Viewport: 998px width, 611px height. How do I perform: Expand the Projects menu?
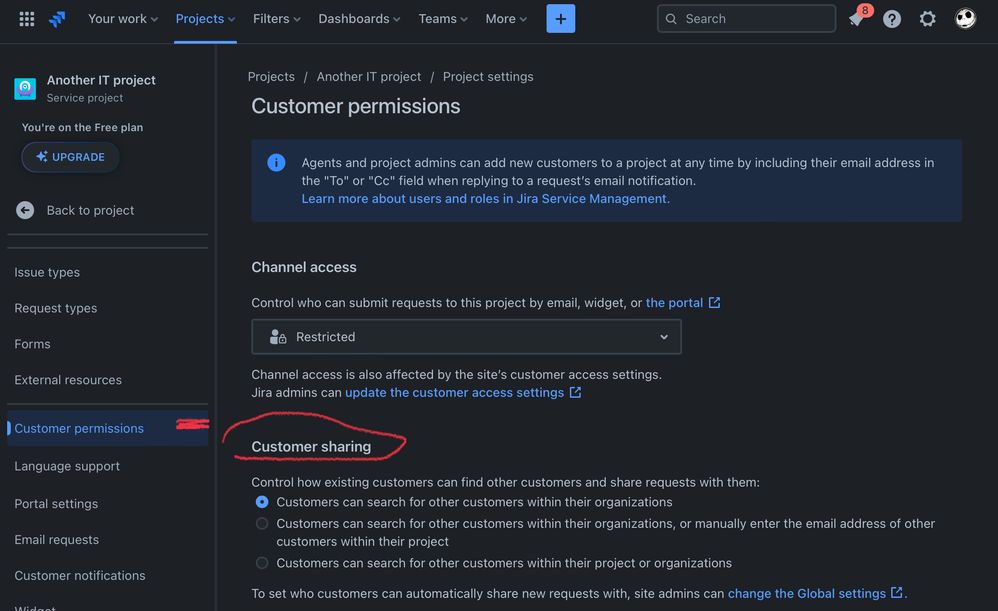[205, 19]
